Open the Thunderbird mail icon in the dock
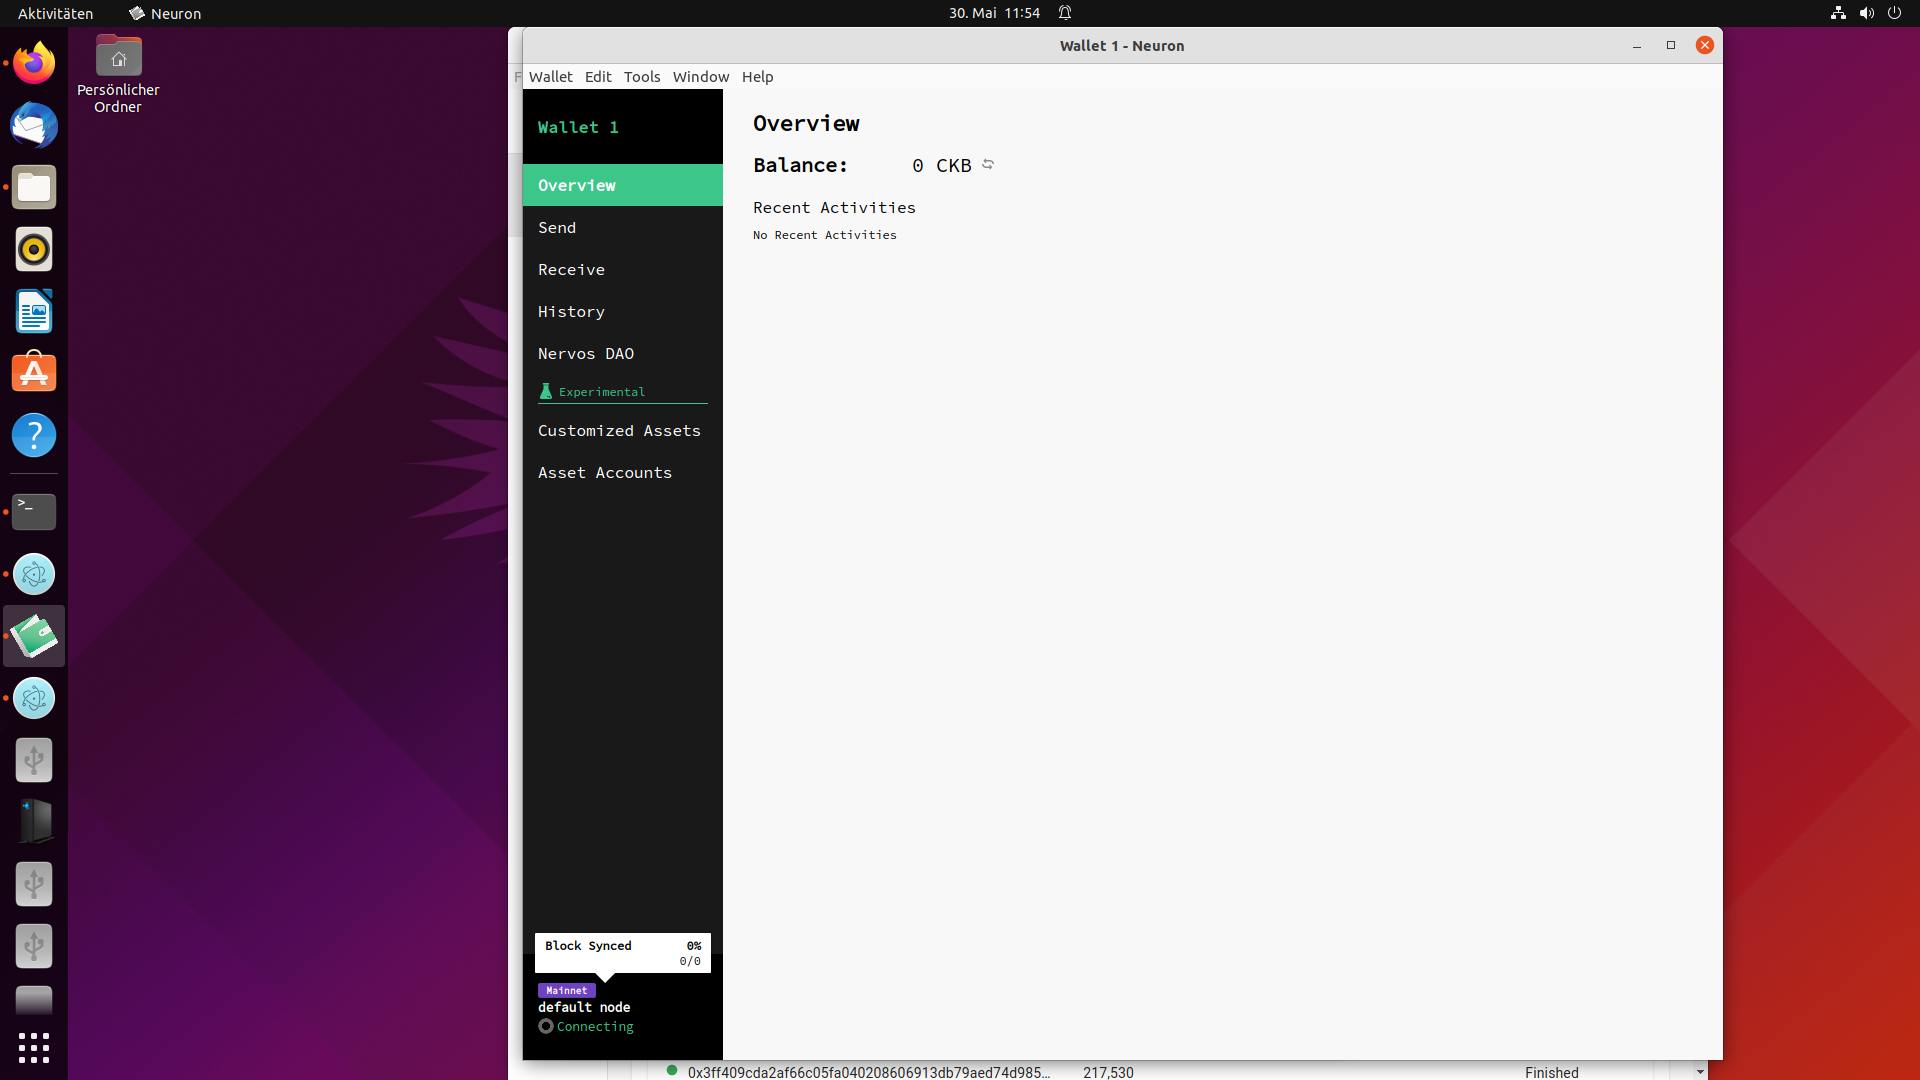The image size is (1920, 1080). 34,126
